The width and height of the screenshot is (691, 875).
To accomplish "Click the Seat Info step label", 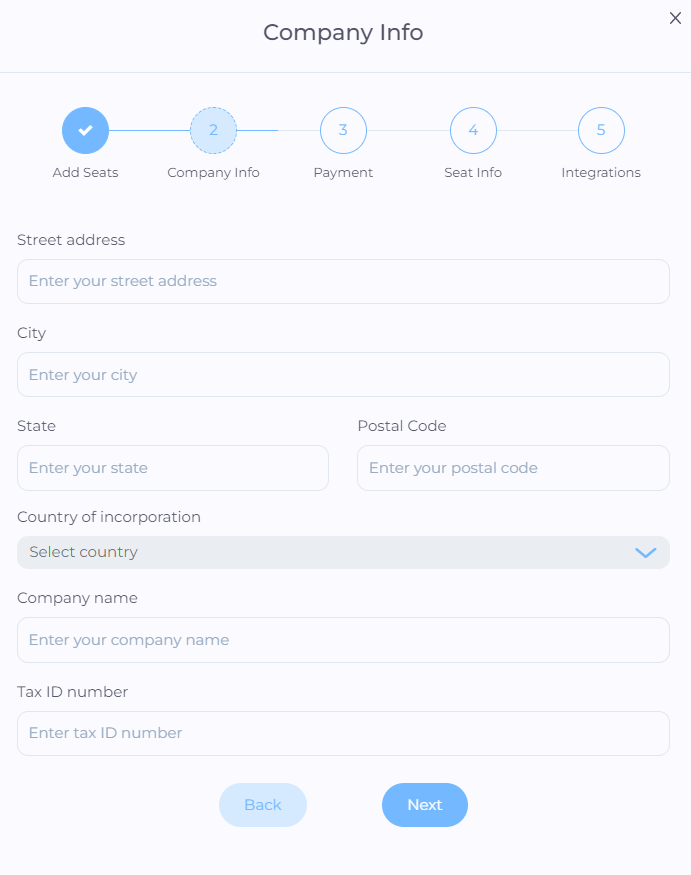I will point(473,172).
